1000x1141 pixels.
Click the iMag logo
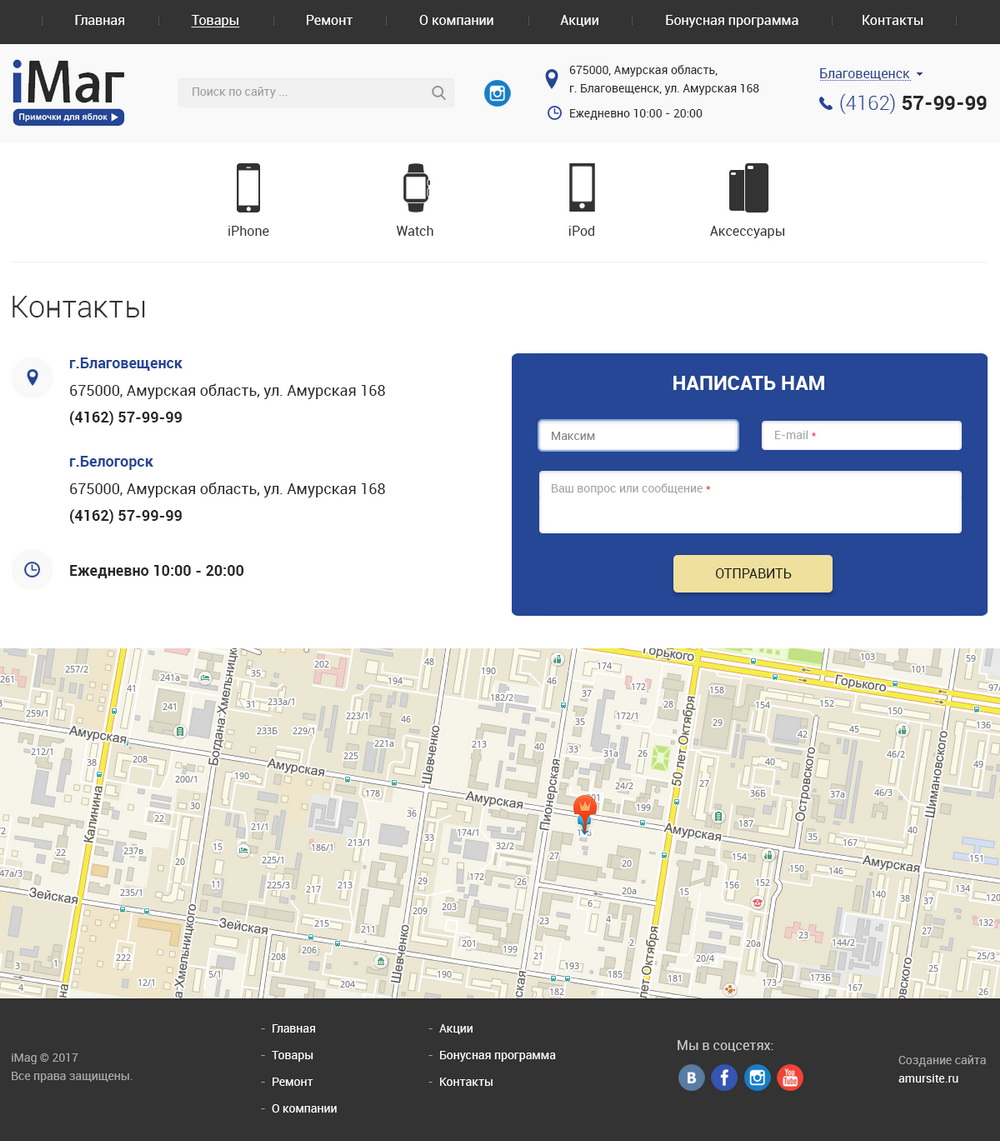coord(68,92)
